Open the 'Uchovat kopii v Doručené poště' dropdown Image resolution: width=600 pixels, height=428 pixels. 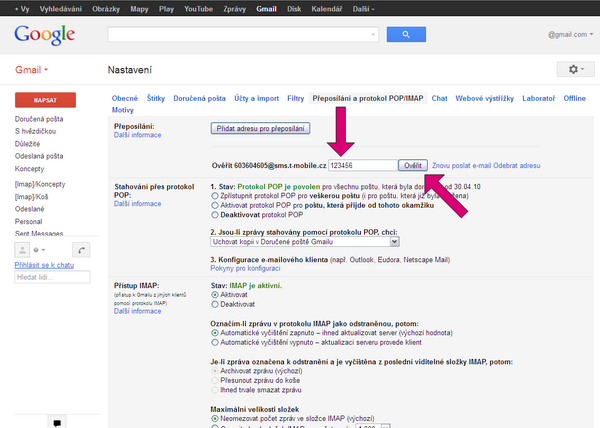pos(305,242)
